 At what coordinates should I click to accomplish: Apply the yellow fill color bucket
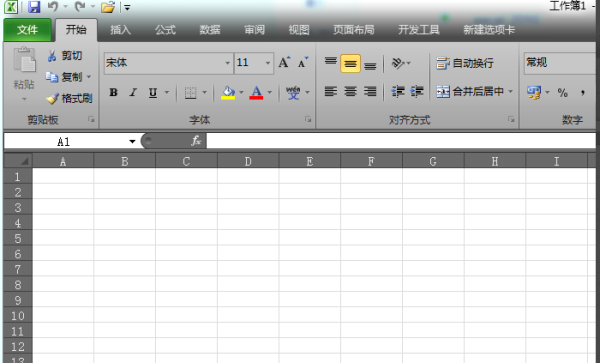click(228, 93)
